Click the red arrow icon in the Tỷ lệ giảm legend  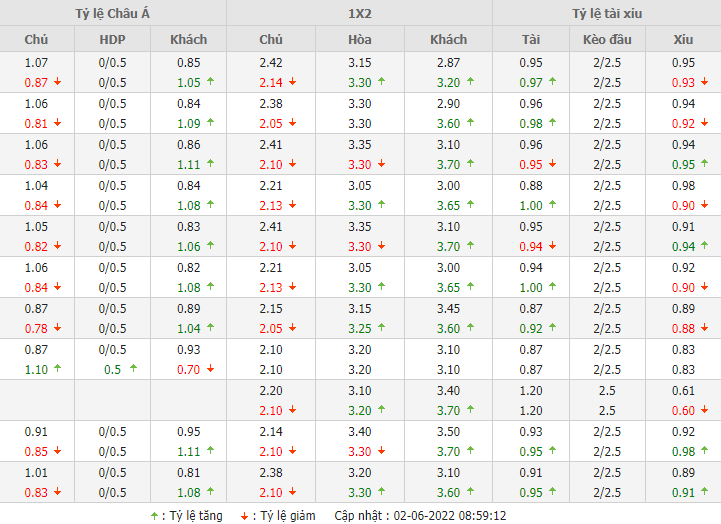pyautogui.click(x=245, y=517)
